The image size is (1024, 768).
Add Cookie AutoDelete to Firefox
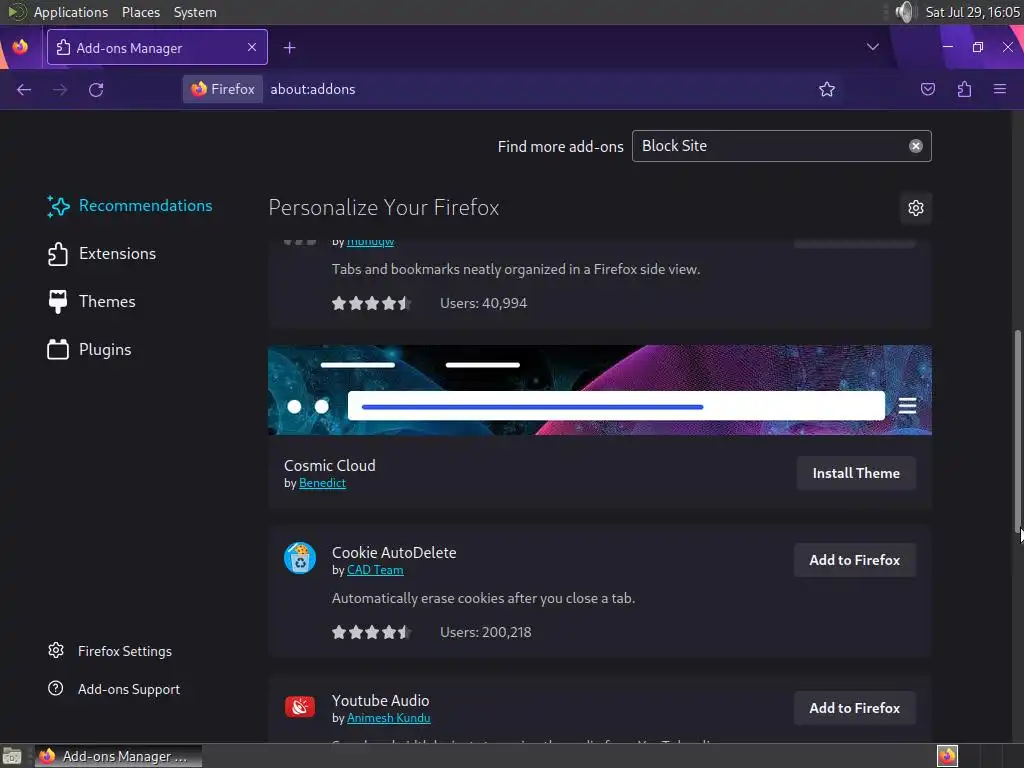coord(854,560)
